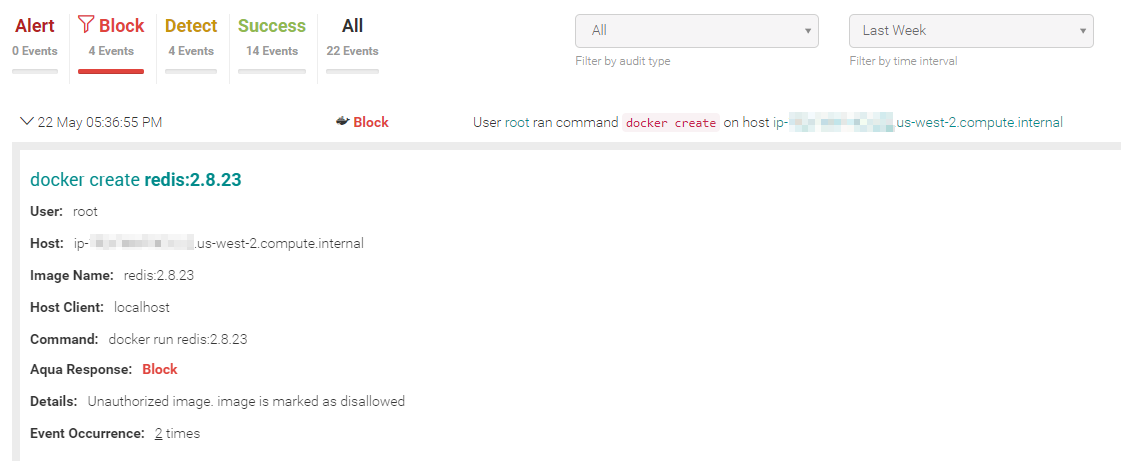Click the timestamp 22 May 05:36:55 PM

[99, 122]
